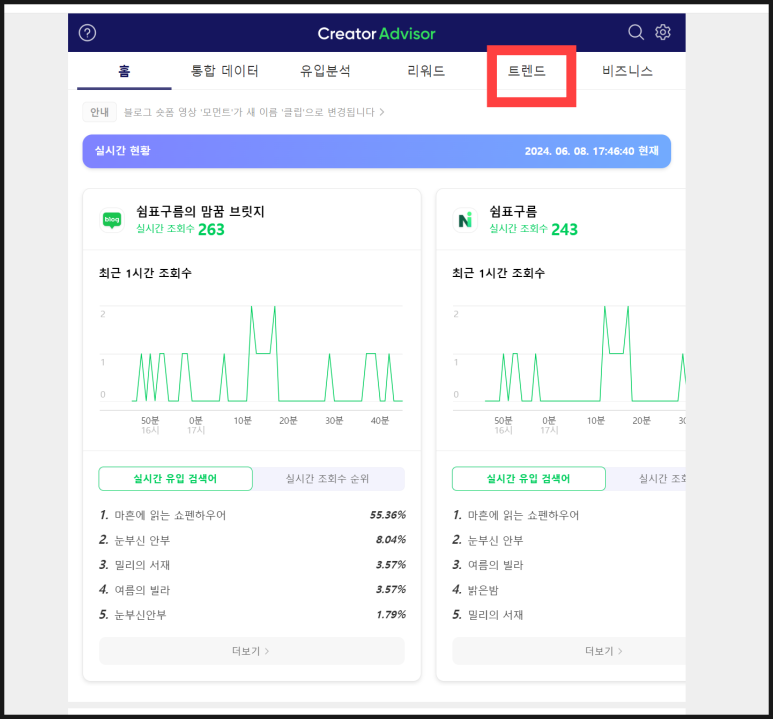
Task: Select 실시간 유입 검색어 in 쉼표구름 card
Action: click(x=528, y=479)
